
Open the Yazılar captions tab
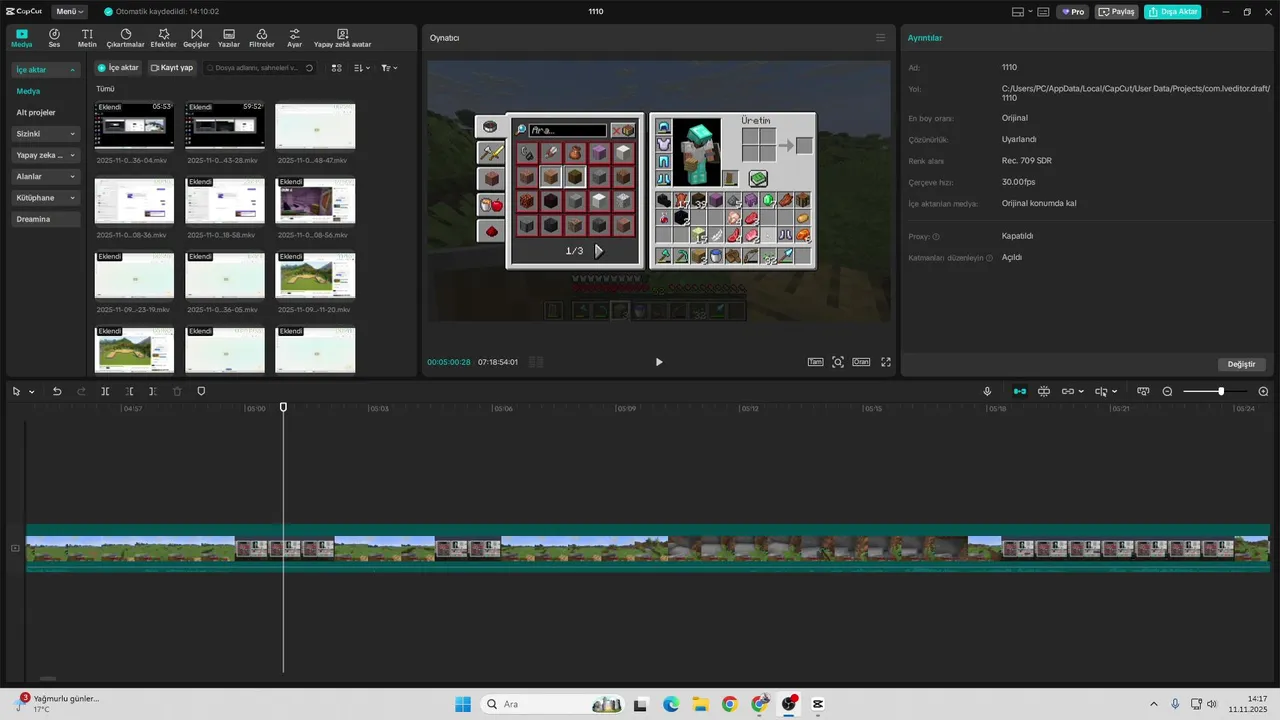pyautogui.click(x=229, y=38)
